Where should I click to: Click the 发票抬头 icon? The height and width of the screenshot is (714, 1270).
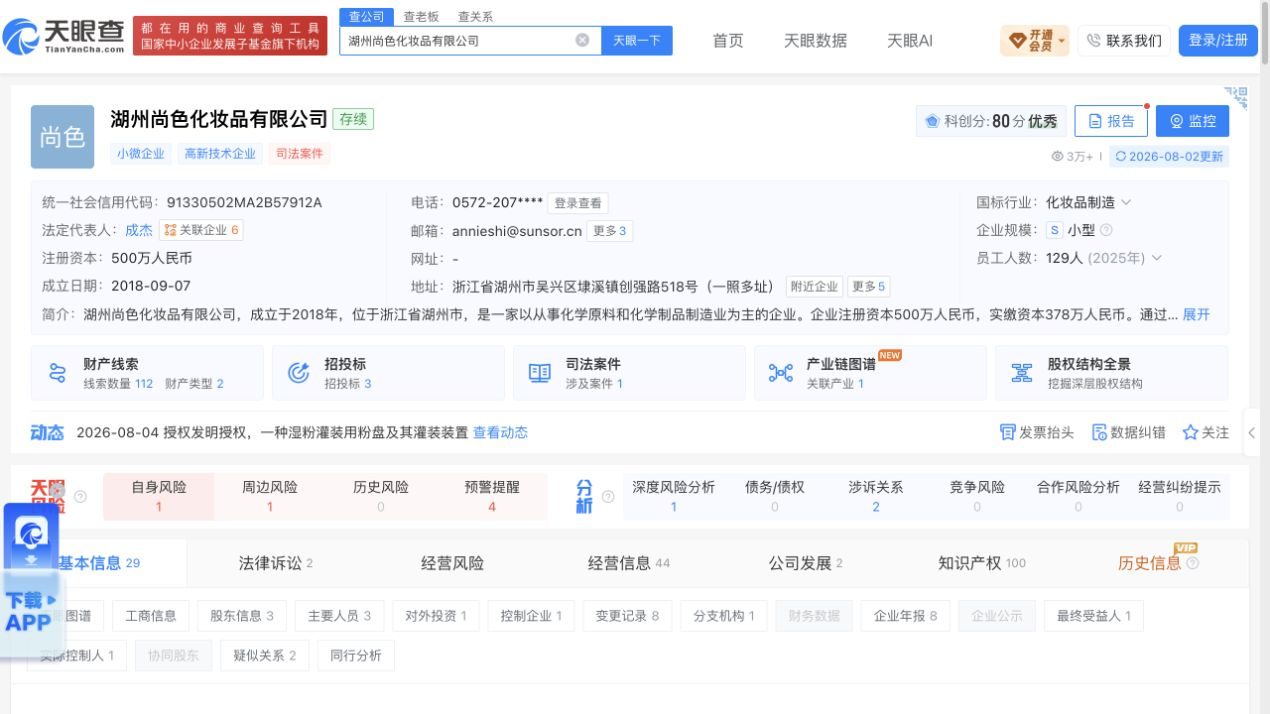[x=1007, y=432]
